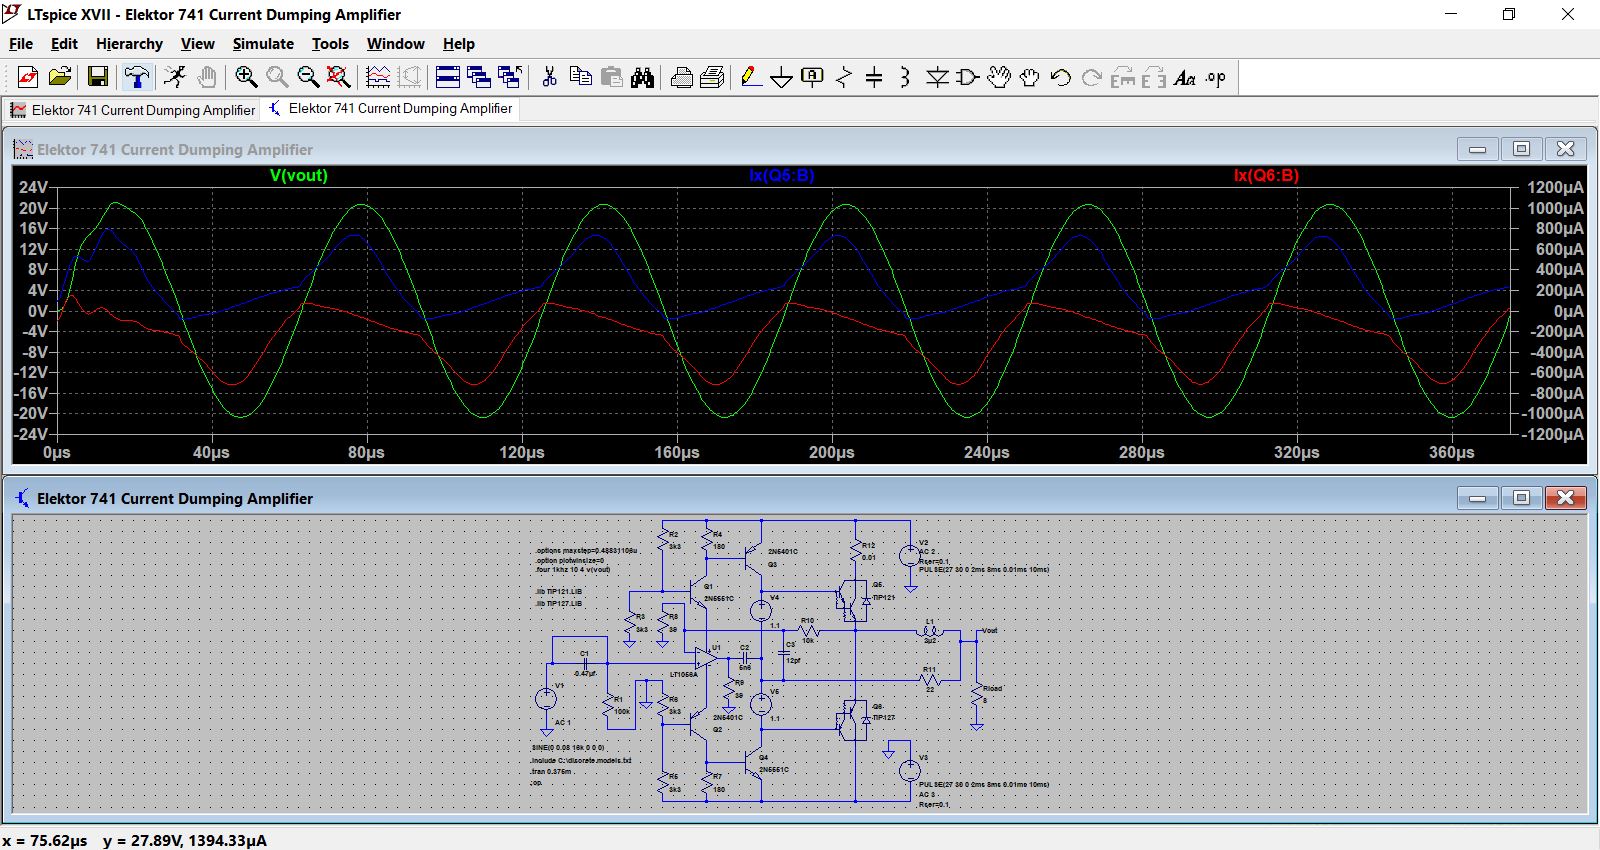Screen dimensions: 1600x850
Task: Click the TIP121 transistor Q5 in schematic
Action: pos(854,600)
